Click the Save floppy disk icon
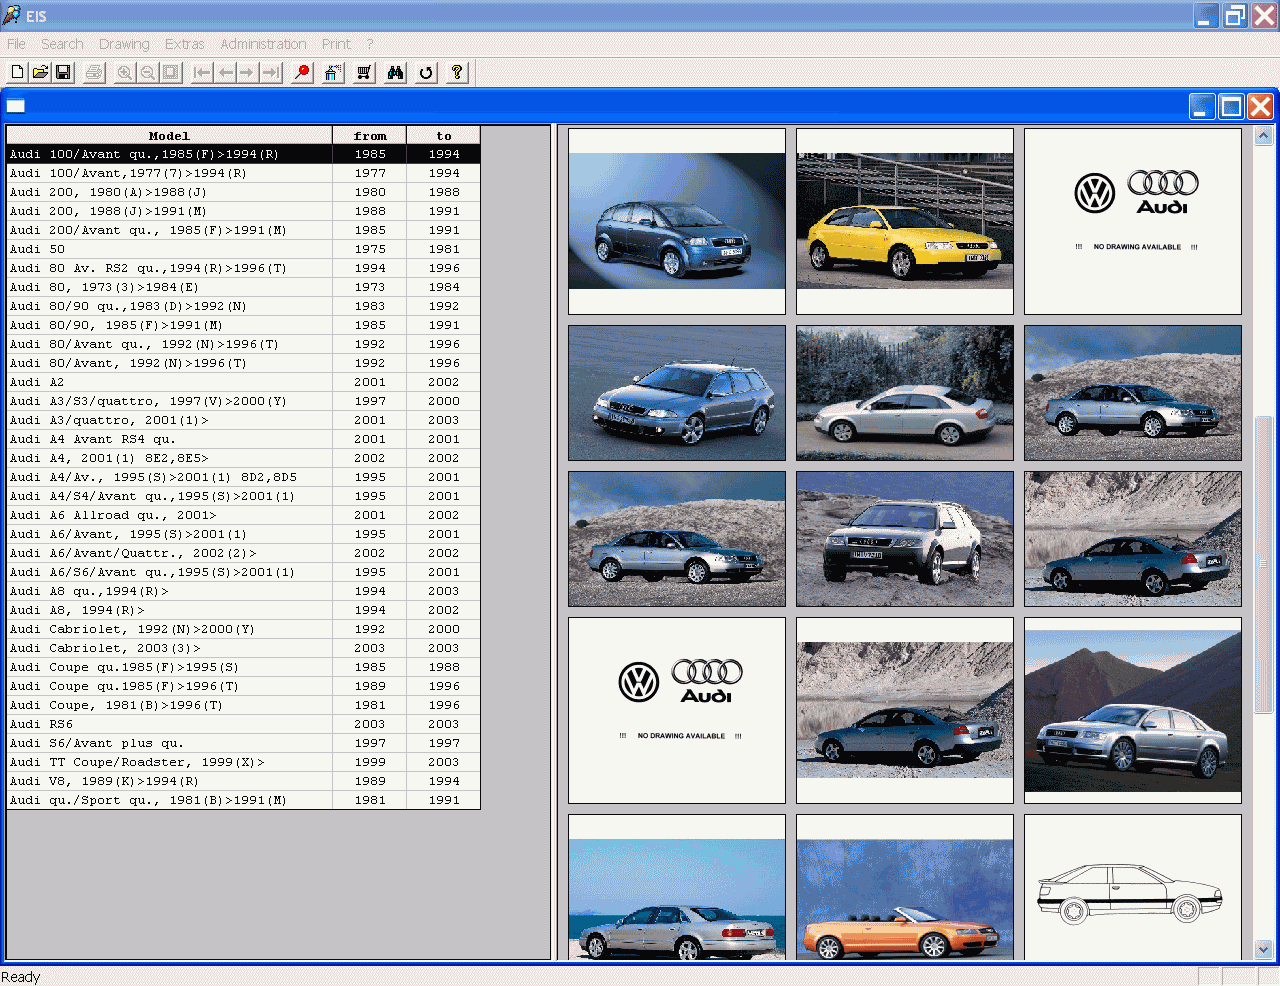Viewport: 1280px width, 986px height. (x=63, y=72)
